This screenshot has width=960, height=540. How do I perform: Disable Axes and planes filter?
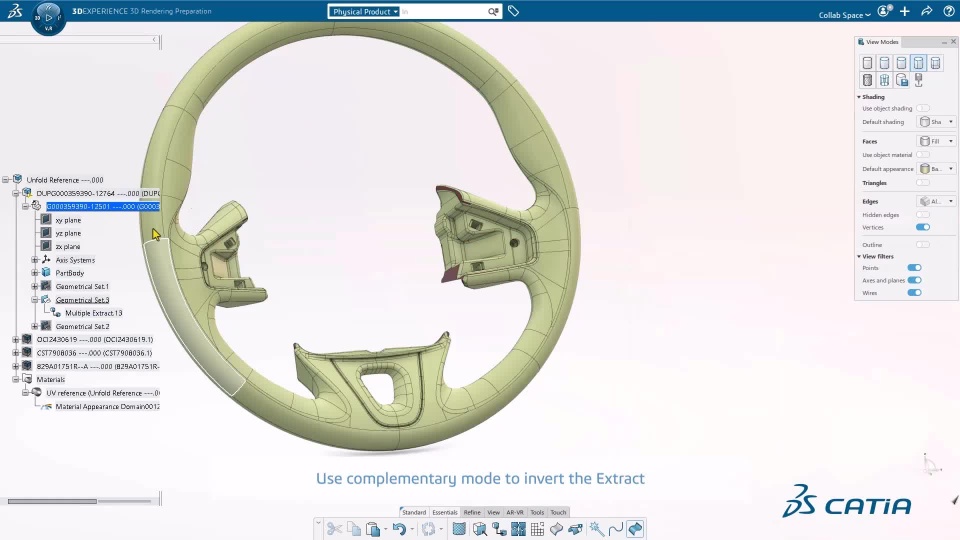point(914,280)
